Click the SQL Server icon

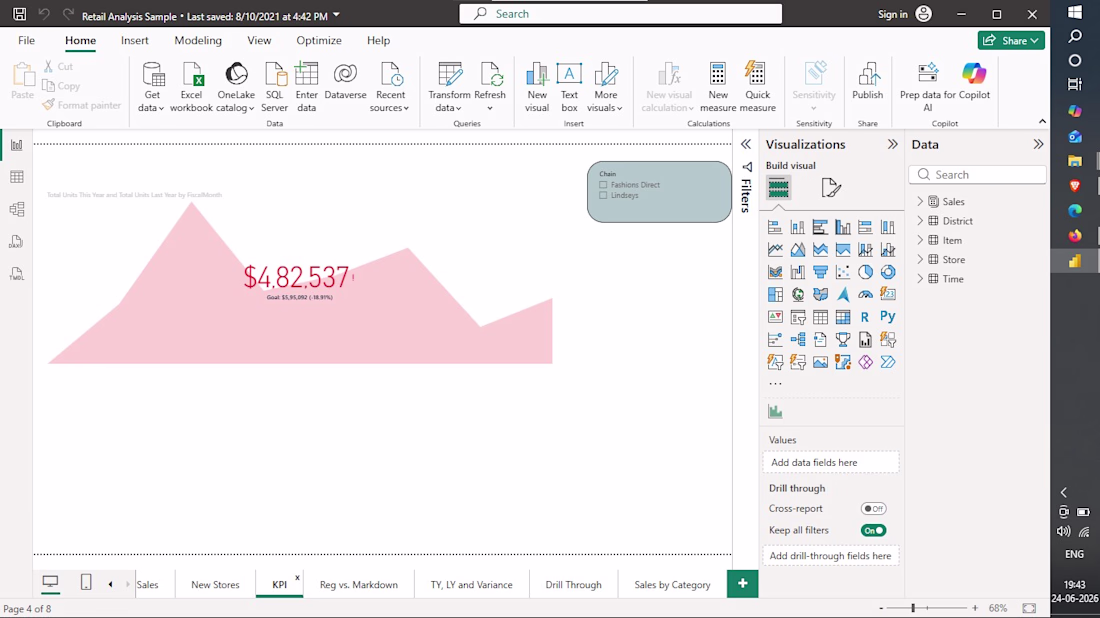(274, 74)
